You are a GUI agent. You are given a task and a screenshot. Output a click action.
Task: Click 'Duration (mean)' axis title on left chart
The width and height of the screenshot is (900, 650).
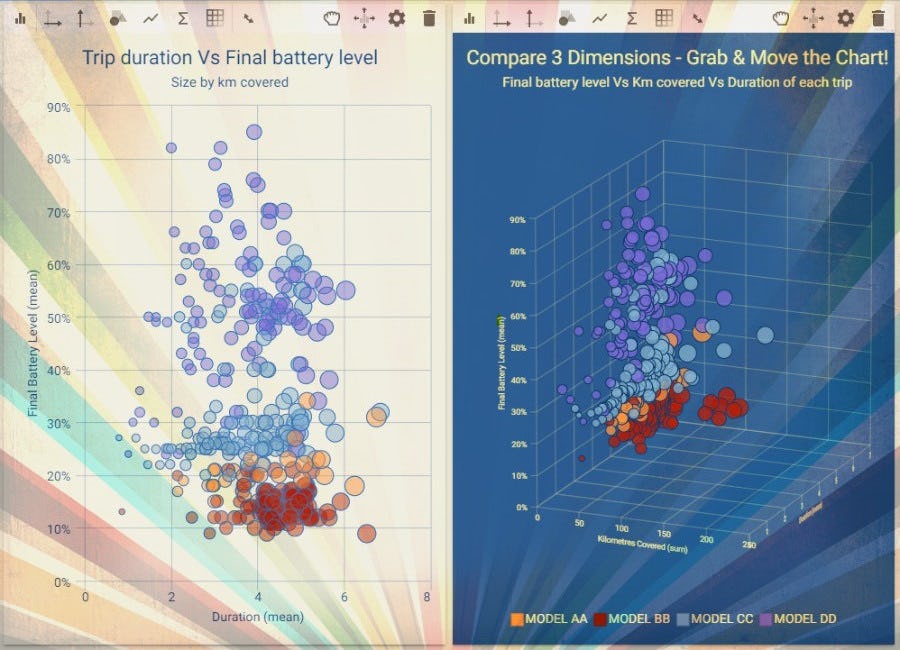[x=258, y=617]
